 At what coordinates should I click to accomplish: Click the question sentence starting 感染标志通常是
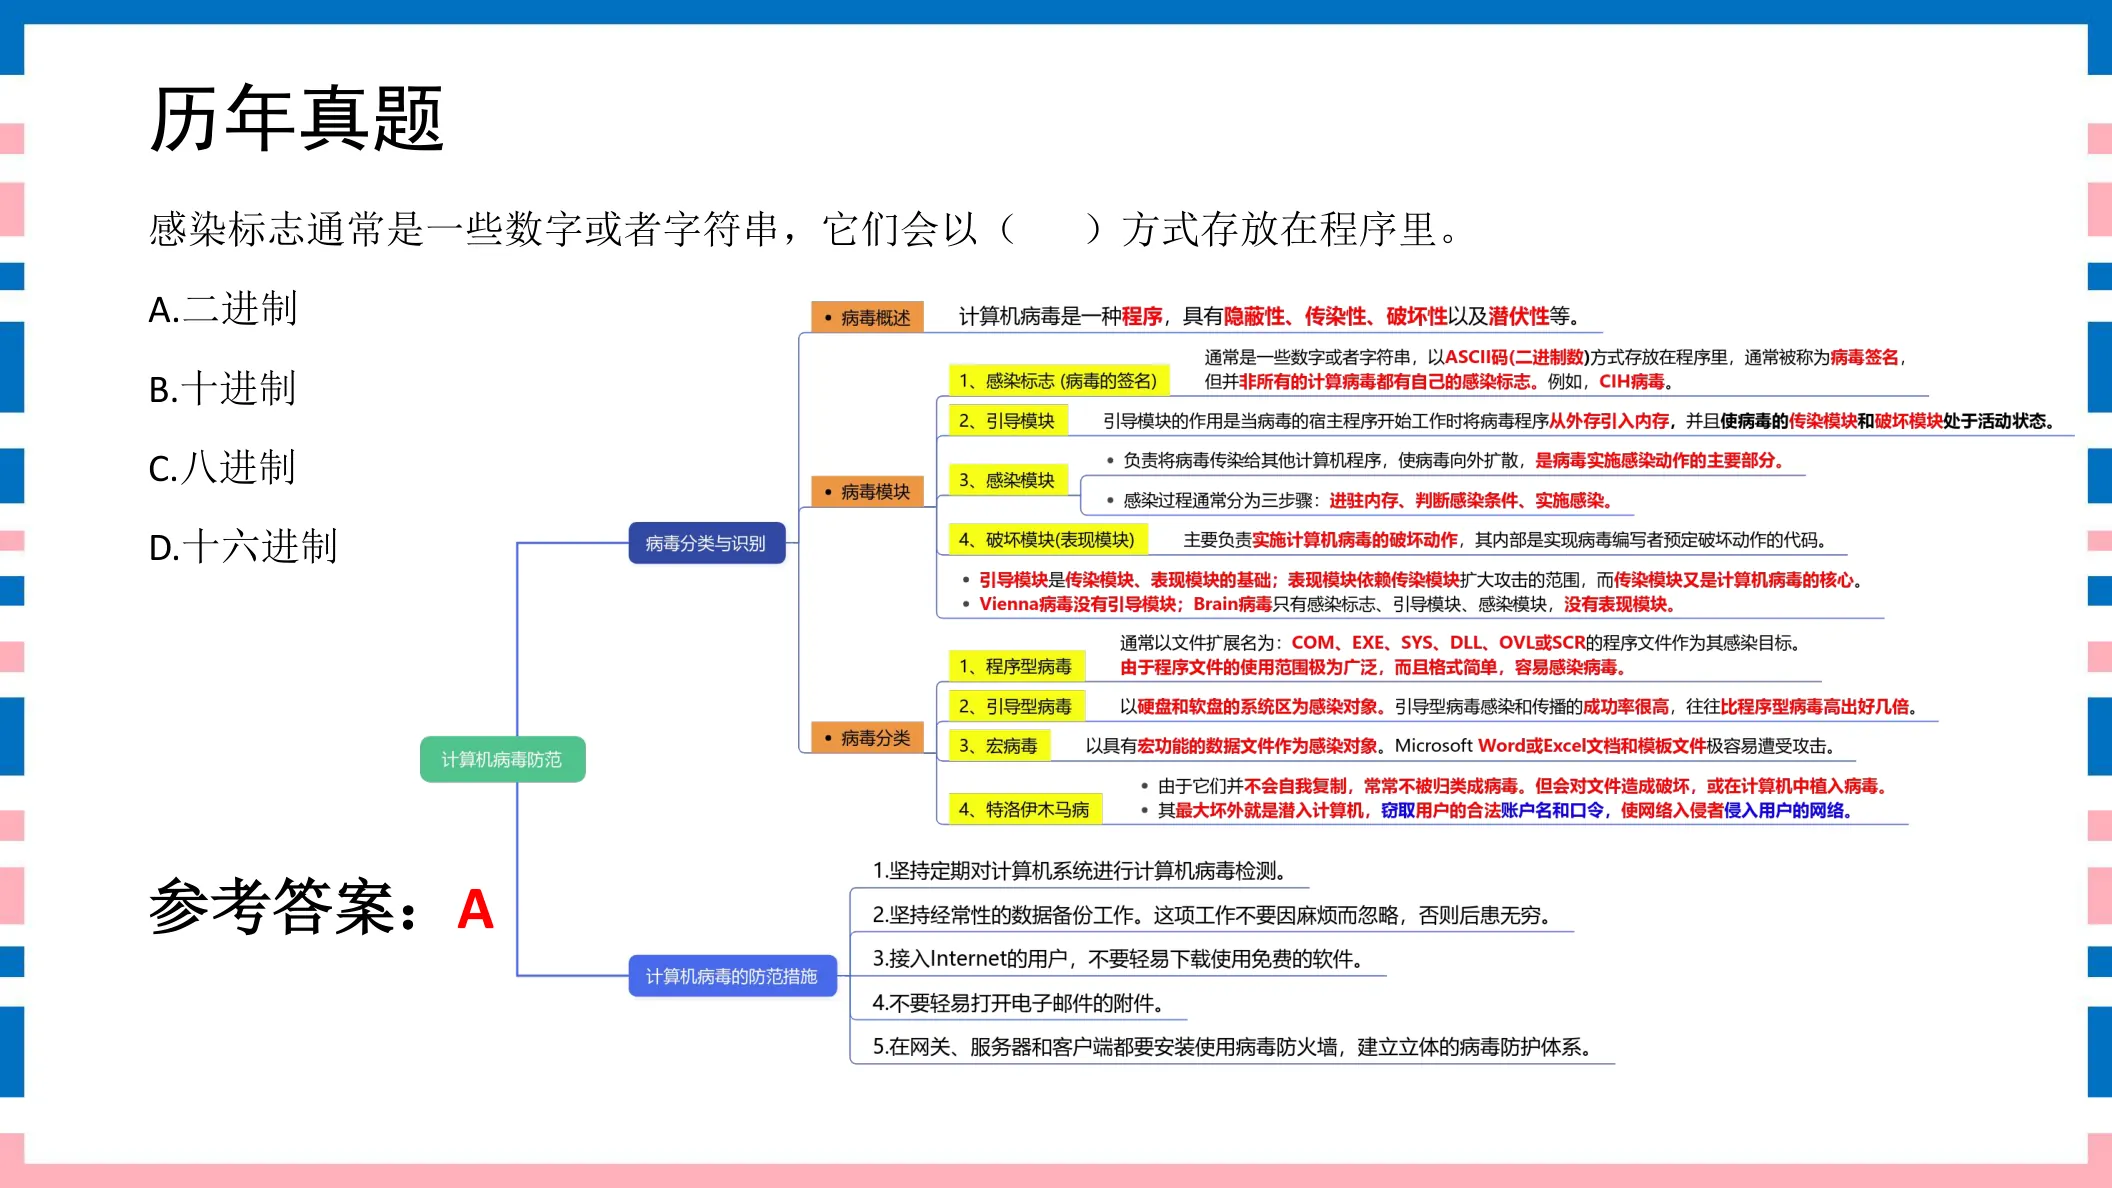805,229
